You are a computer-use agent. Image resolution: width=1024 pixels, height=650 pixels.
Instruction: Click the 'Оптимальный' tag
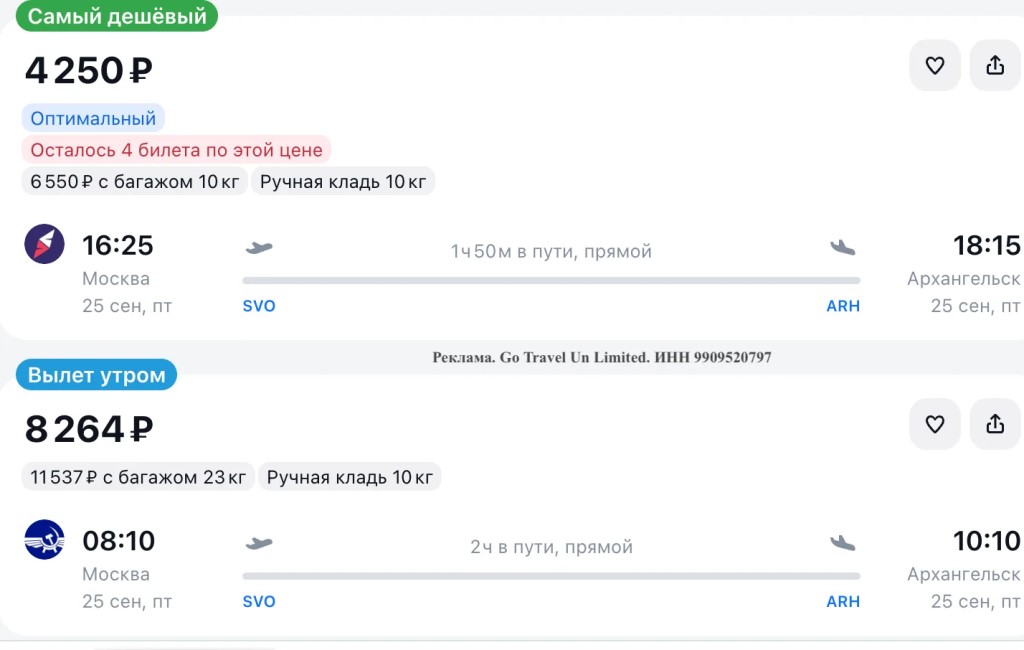click(93, 118)
